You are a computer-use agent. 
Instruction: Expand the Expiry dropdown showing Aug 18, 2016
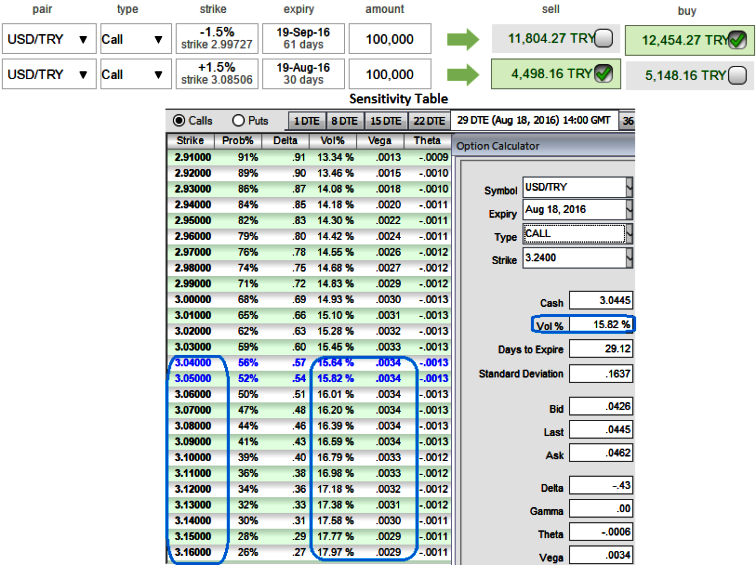pos(628,212)
